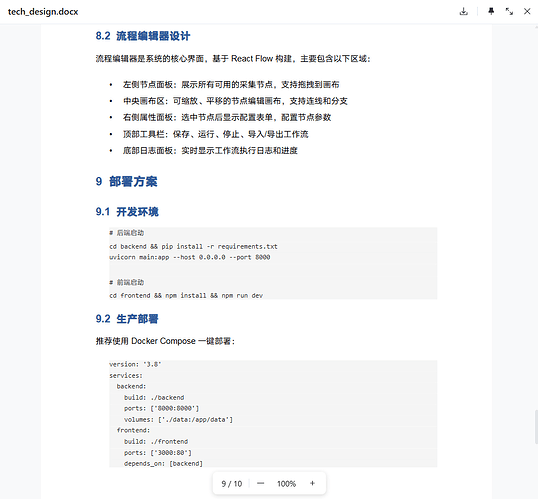Click heading 9.2 生产部署
Screen dimensions: 538x499
127,319
